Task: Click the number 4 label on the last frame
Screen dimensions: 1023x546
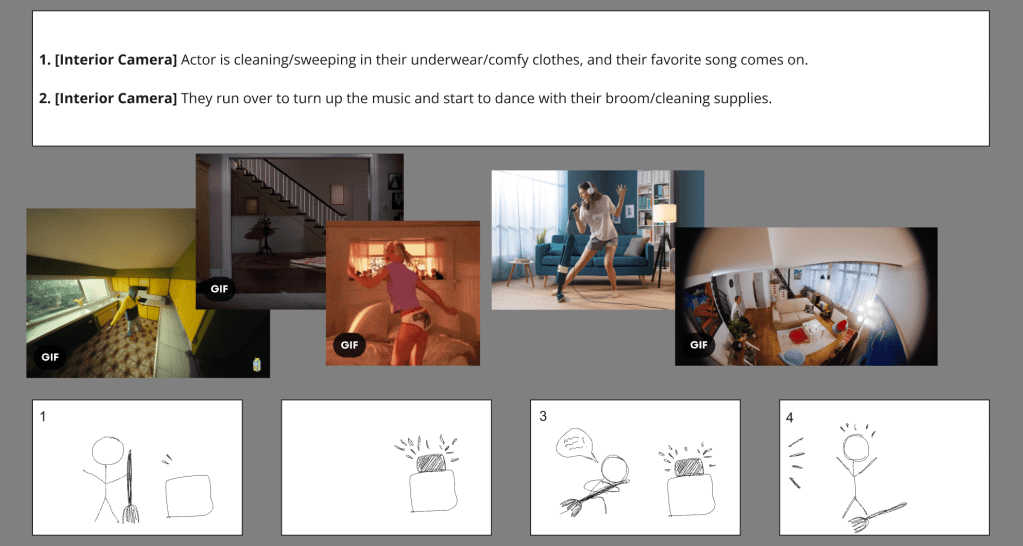Action: click(790, 416)
